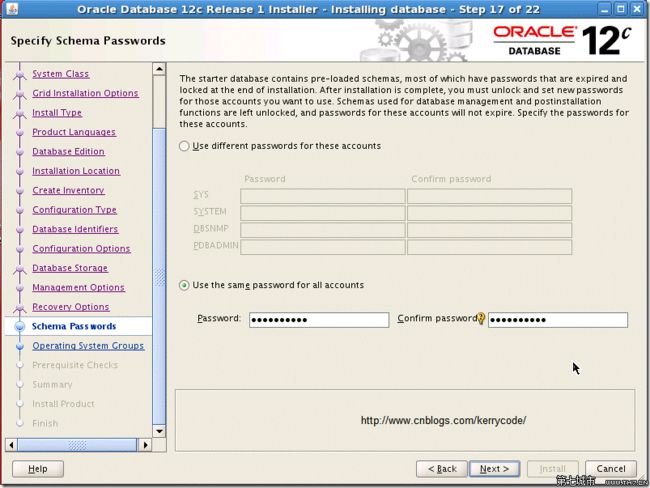650x488 pixels.
Task: Click the System Class step marker icon
Action: pos(19,75)
